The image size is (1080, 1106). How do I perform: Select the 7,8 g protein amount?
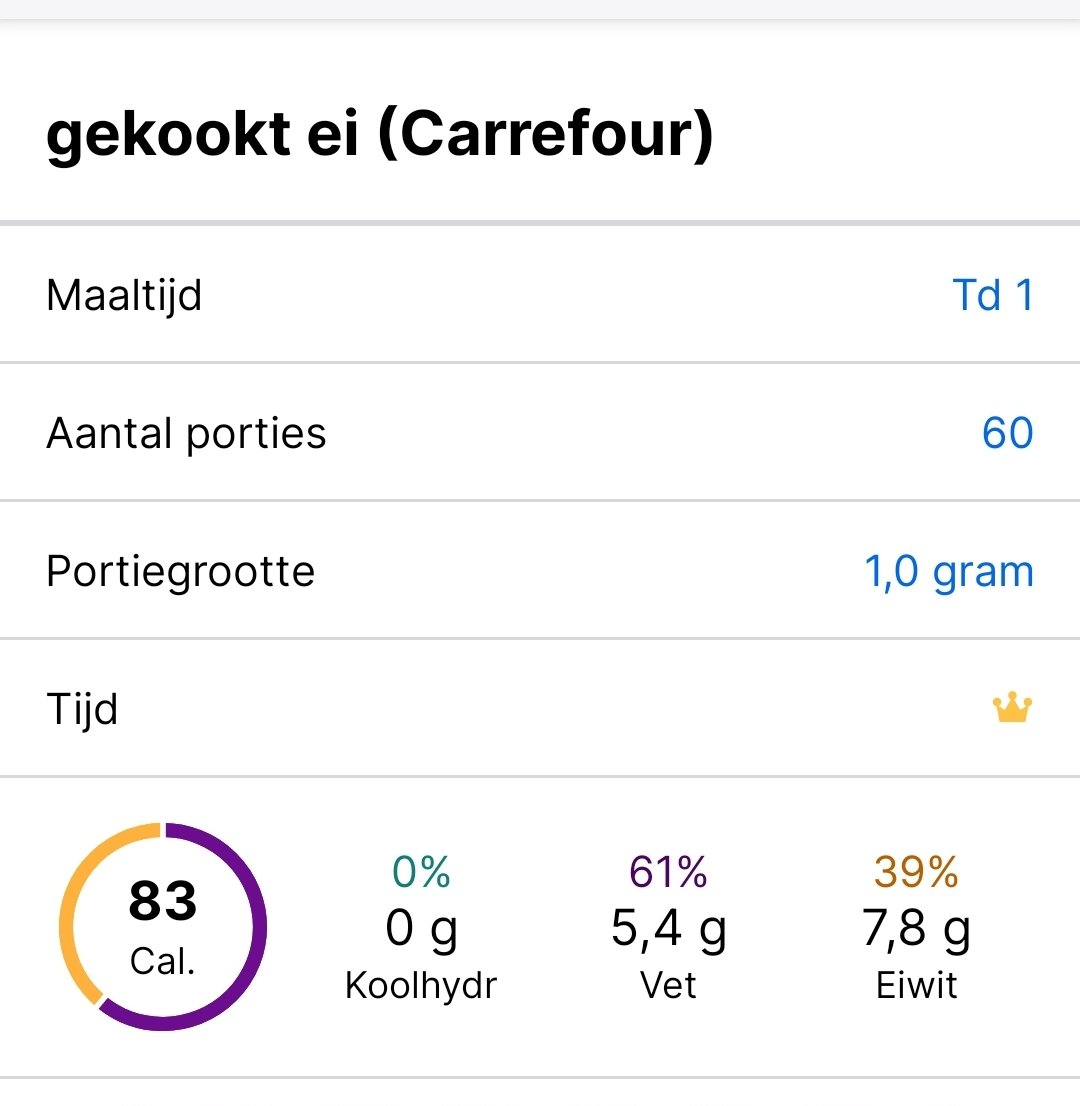coord(916,930)
